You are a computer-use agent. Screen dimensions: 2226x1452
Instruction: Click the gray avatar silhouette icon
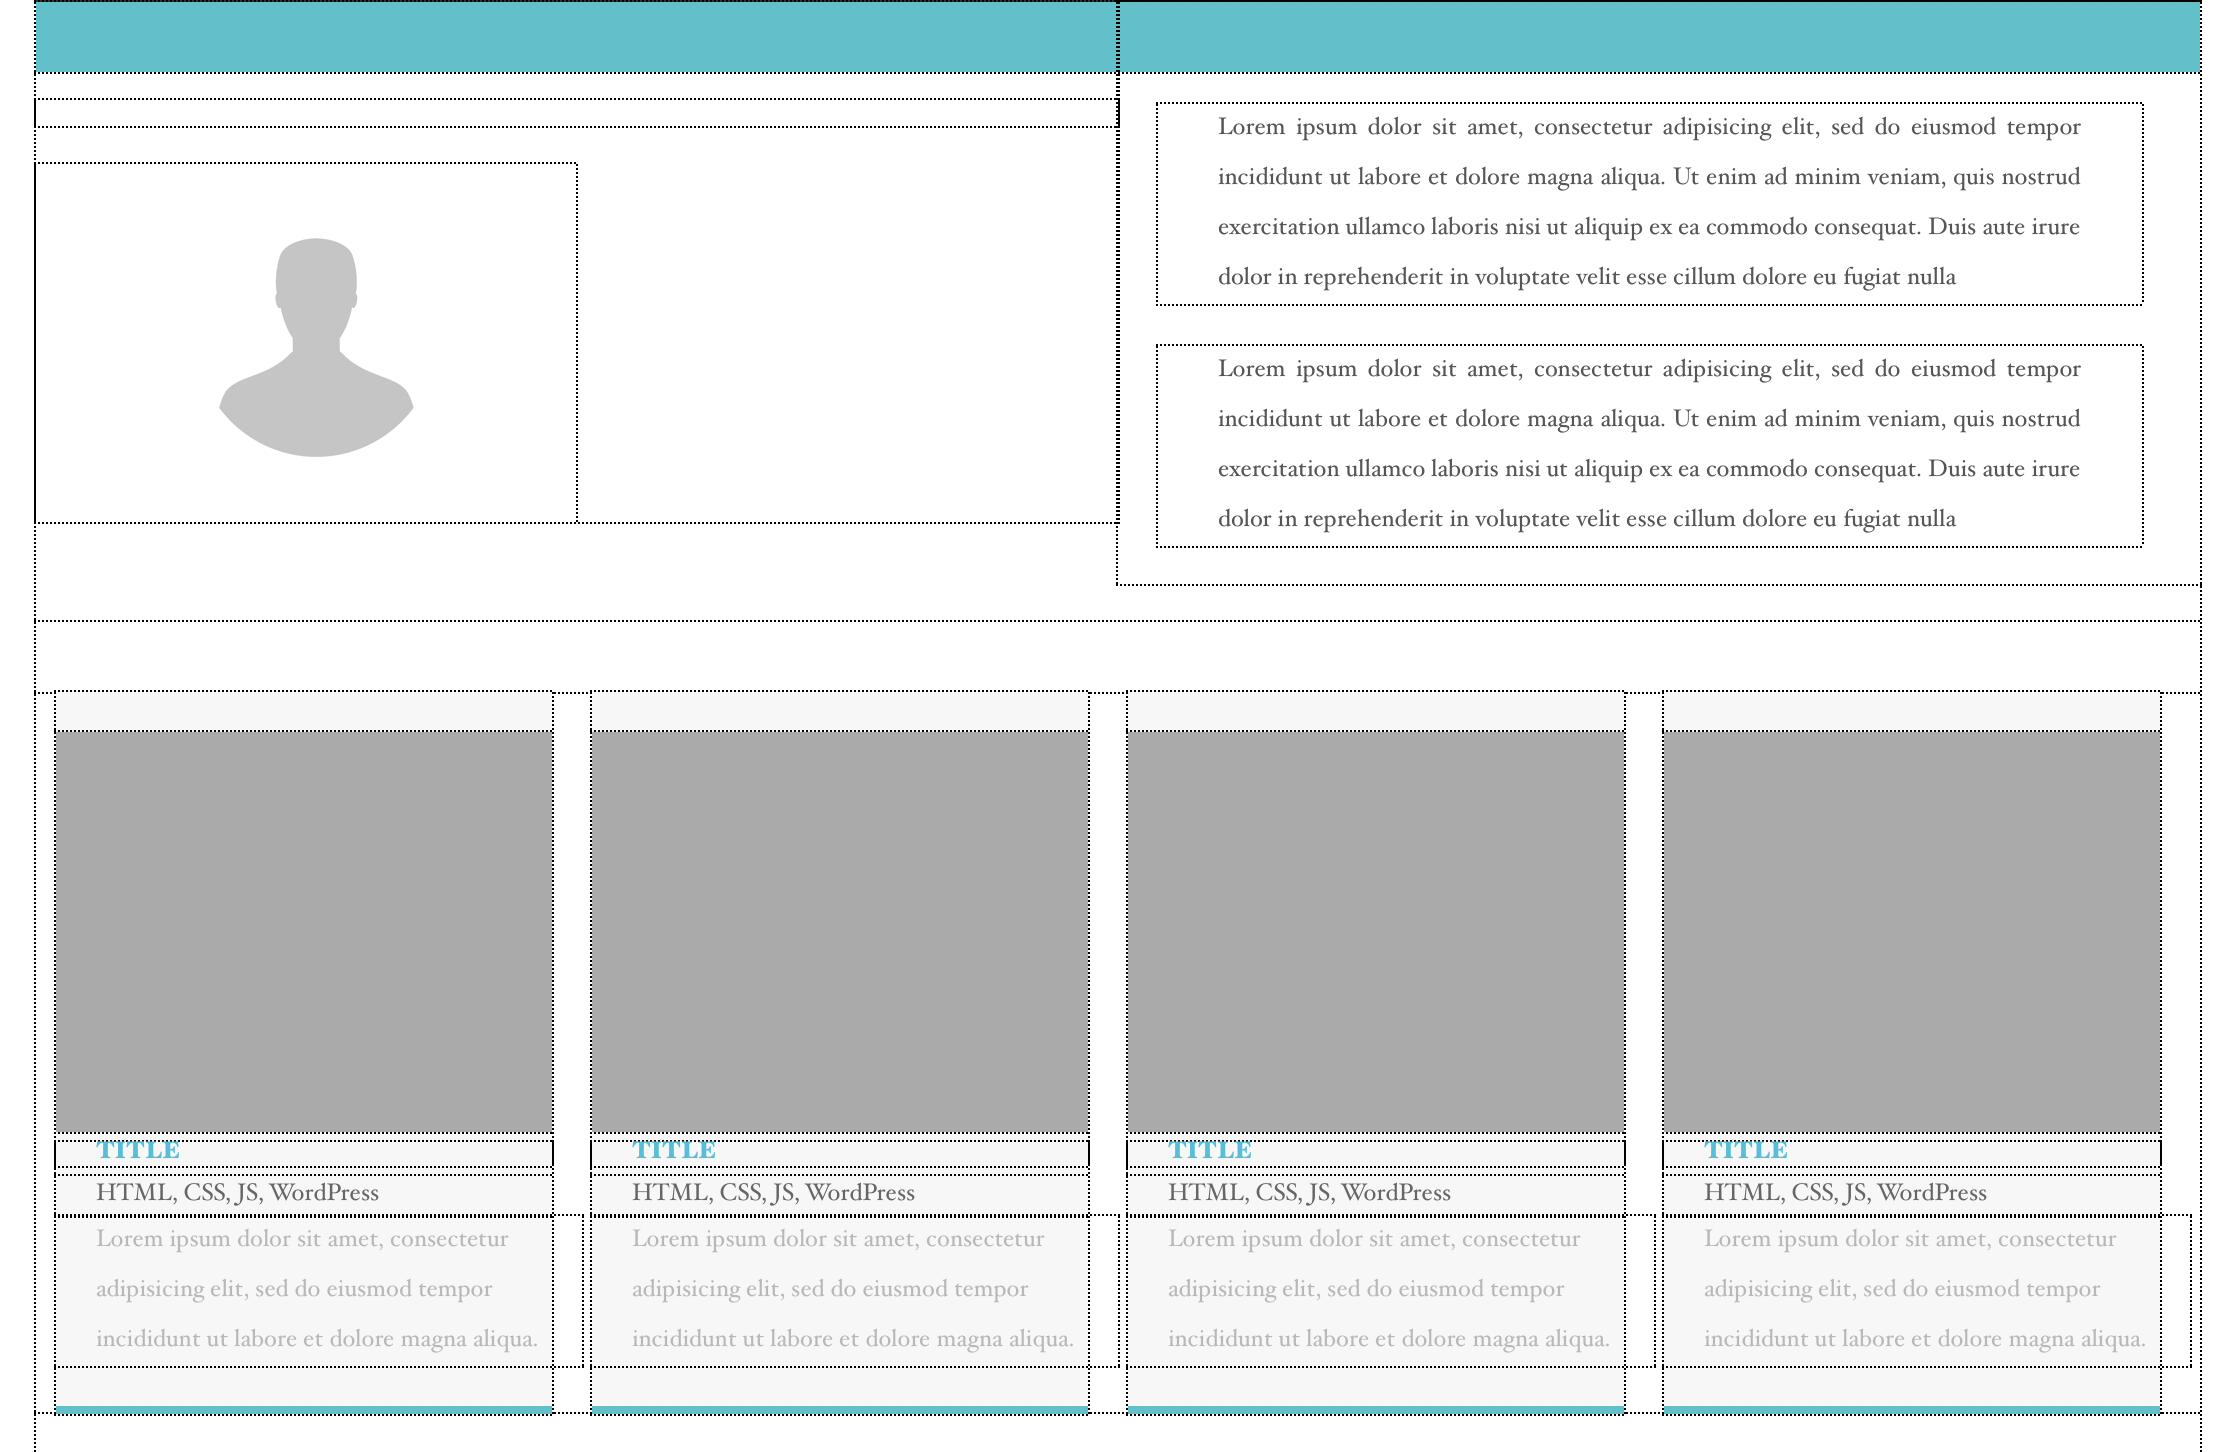(x=316, y=347)
